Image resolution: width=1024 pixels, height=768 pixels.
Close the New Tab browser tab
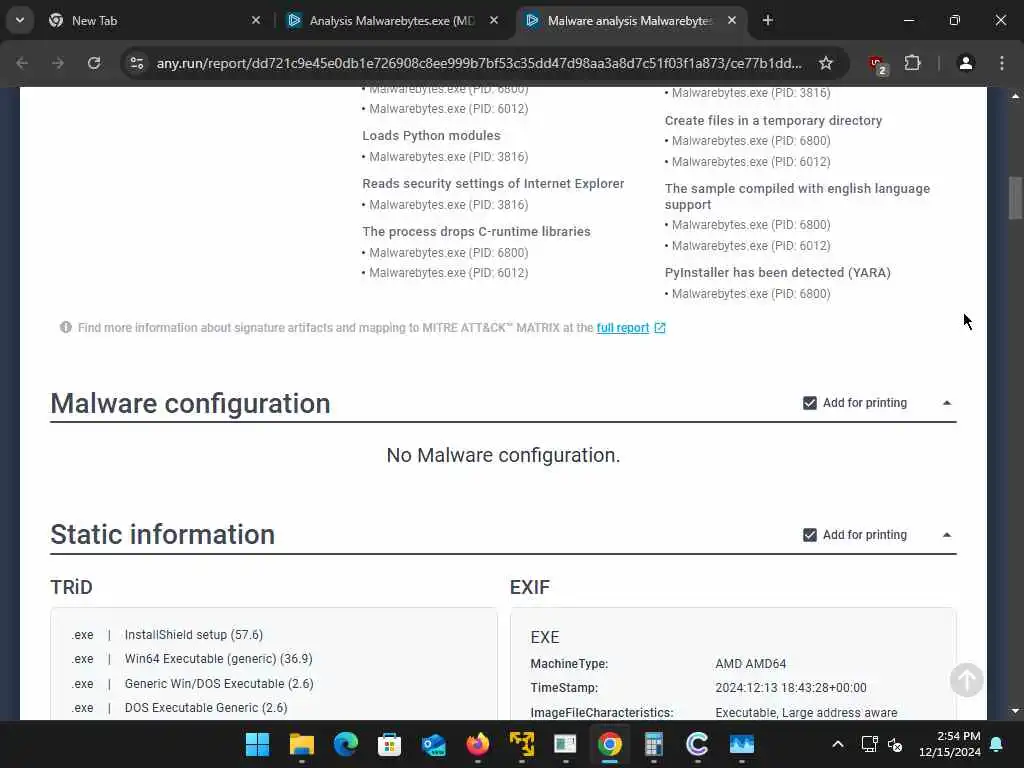[x=256, y=20]
